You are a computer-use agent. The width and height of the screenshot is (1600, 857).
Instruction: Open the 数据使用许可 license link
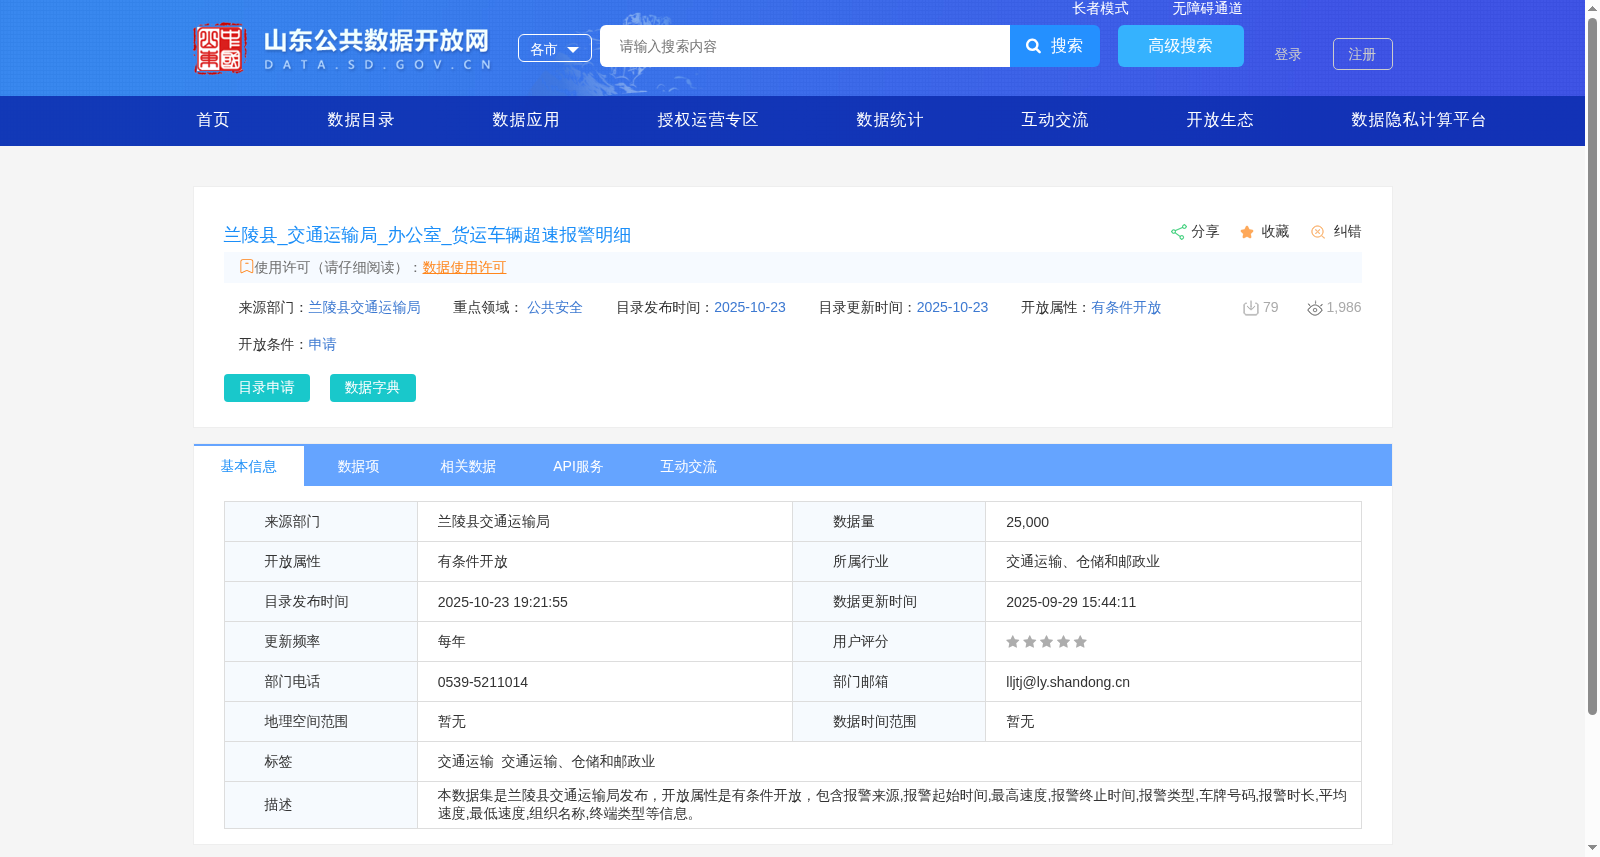click(464, 267)
